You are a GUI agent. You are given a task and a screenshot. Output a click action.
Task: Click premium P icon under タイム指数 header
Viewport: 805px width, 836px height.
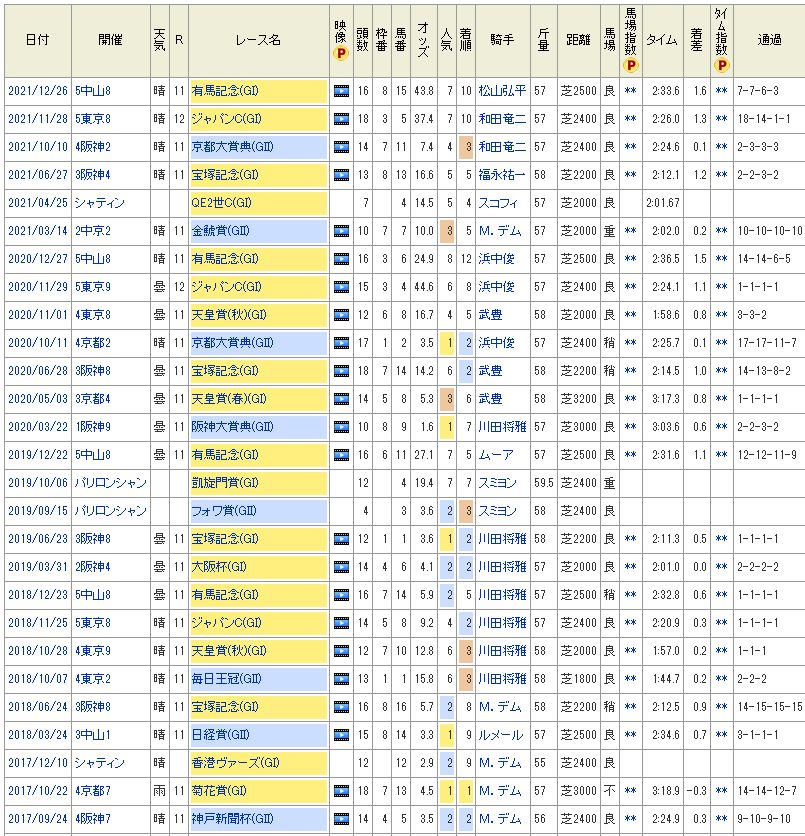[721, 65]
